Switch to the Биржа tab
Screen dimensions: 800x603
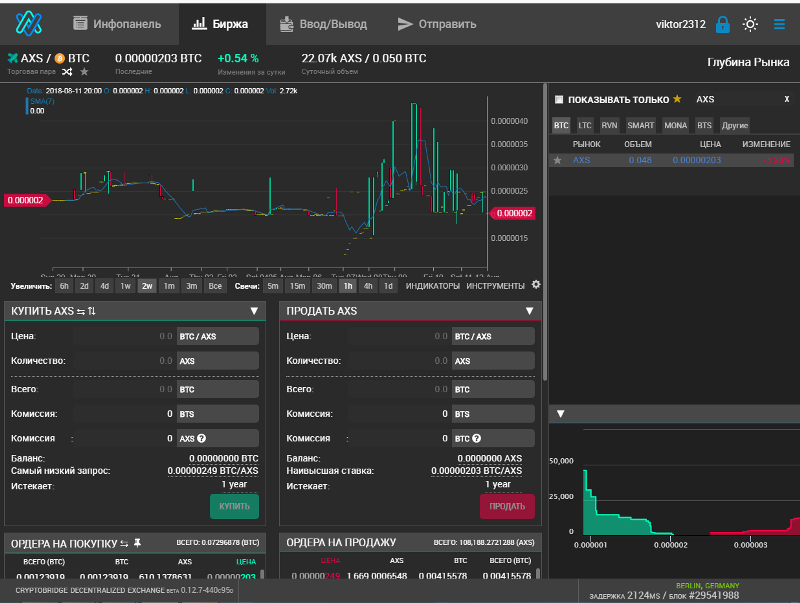[x=220, y=24]
